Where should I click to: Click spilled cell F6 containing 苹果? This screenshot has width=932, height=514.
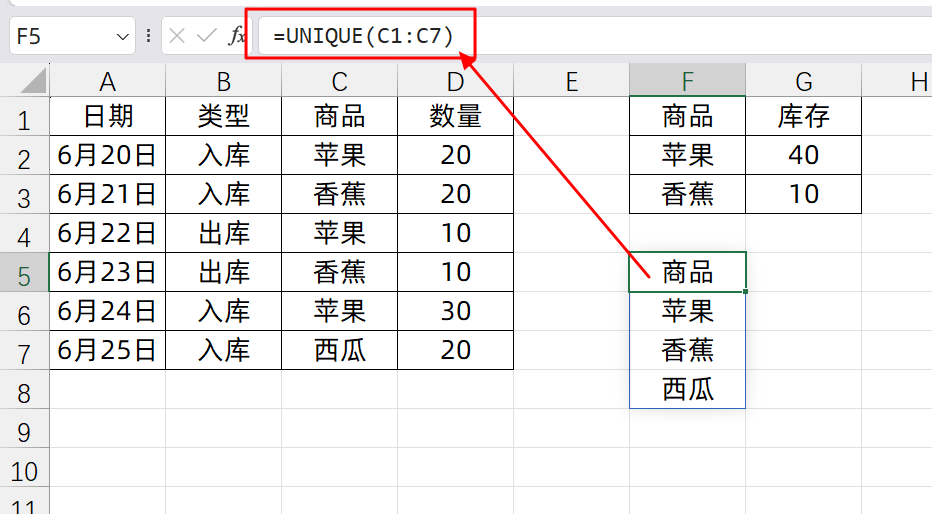[687, 311]
